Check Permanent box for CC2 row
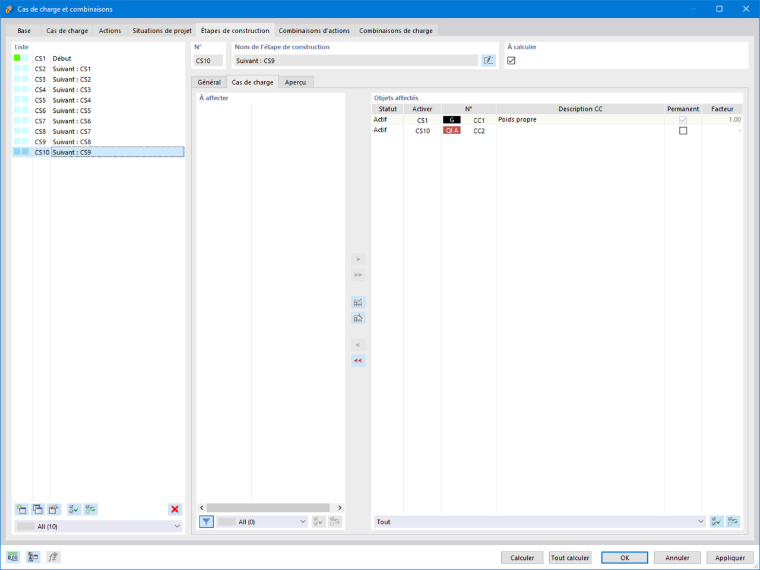The image size is (760, 570). coord(683,131)
